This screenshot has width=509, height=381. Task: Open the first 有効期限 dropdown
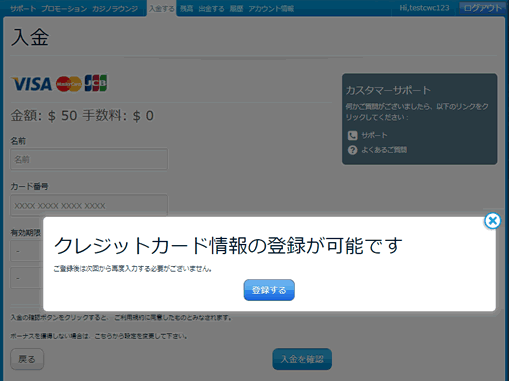(27, 251)
